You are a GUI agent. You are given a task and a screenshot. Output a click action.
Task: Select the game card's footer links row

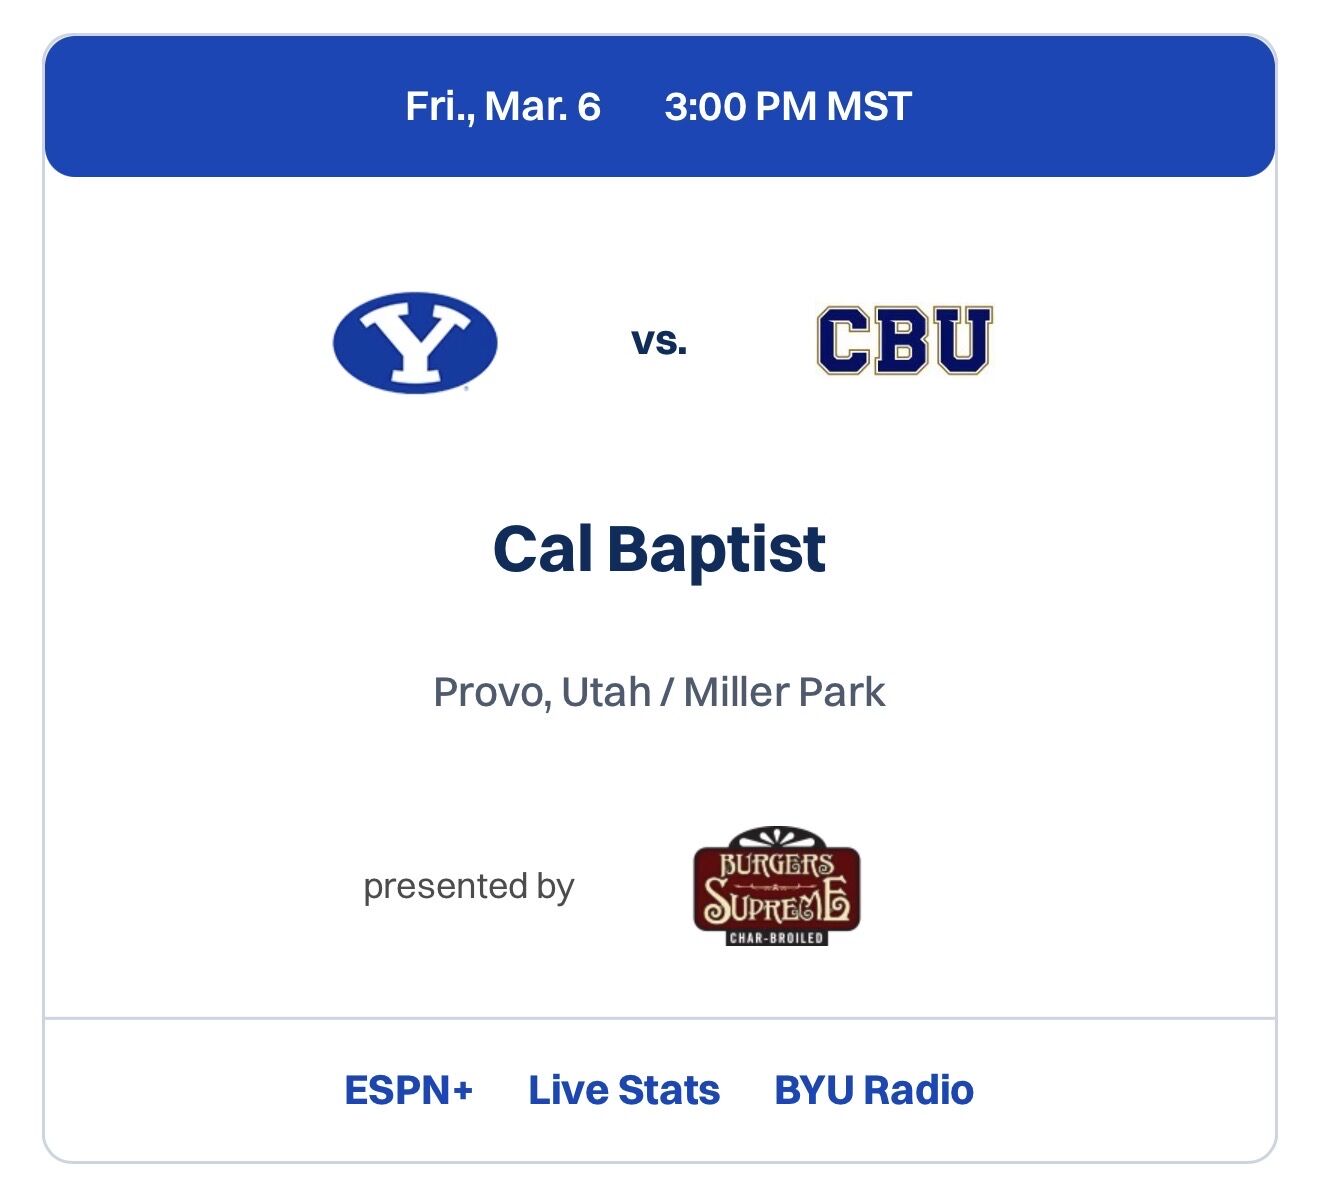click(x=660, y=1091)
